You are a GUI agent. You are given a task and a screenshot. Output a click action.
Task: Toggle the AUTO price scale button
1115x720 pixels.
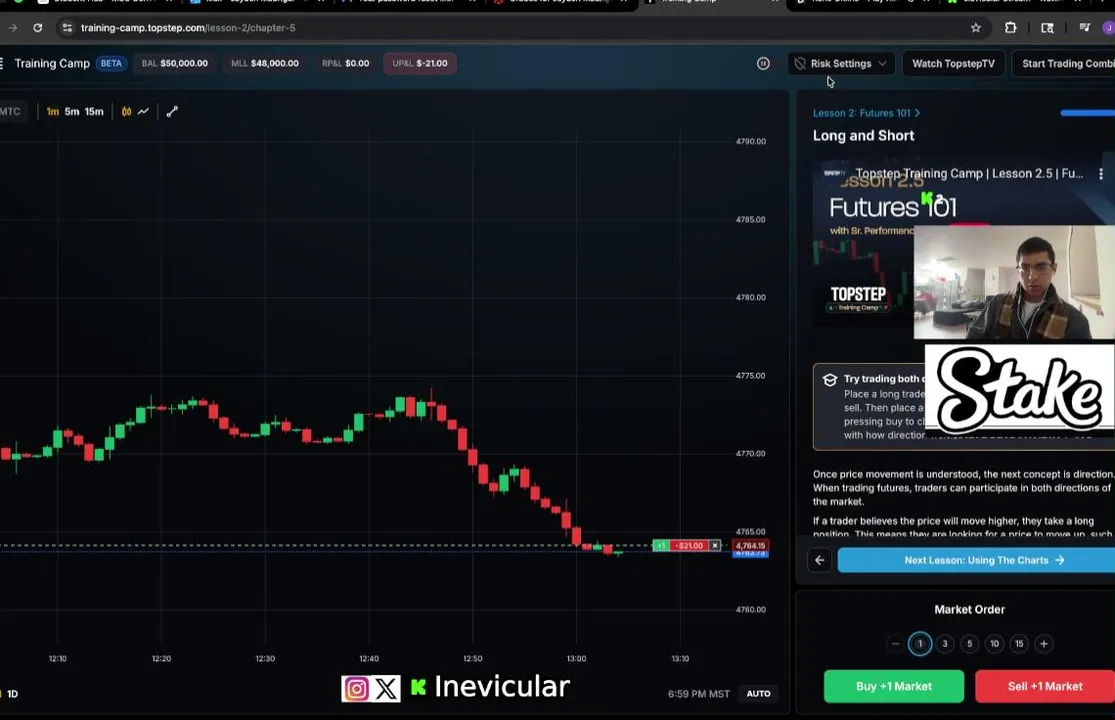pyautogui.click(x=758, y=694)
